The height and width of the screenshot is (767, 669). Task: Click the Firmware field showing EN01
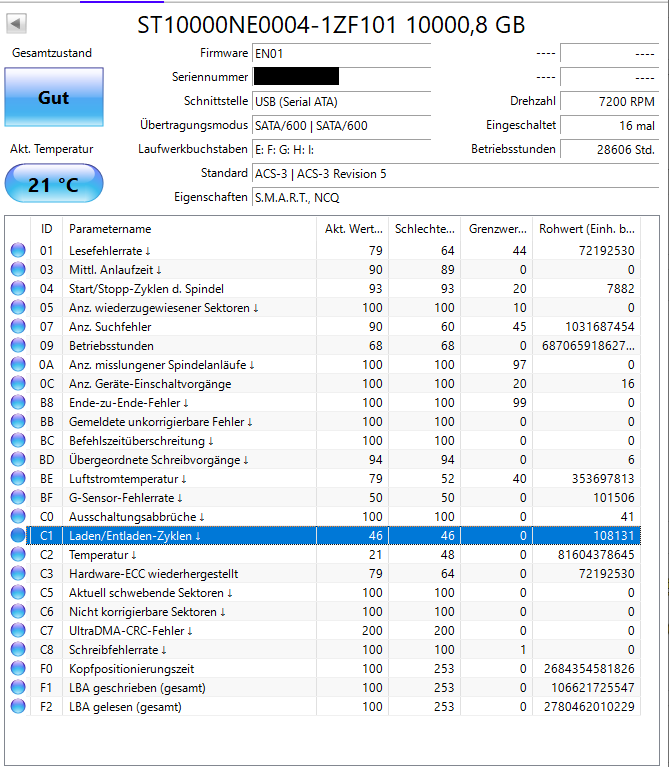tap(341, 53)
